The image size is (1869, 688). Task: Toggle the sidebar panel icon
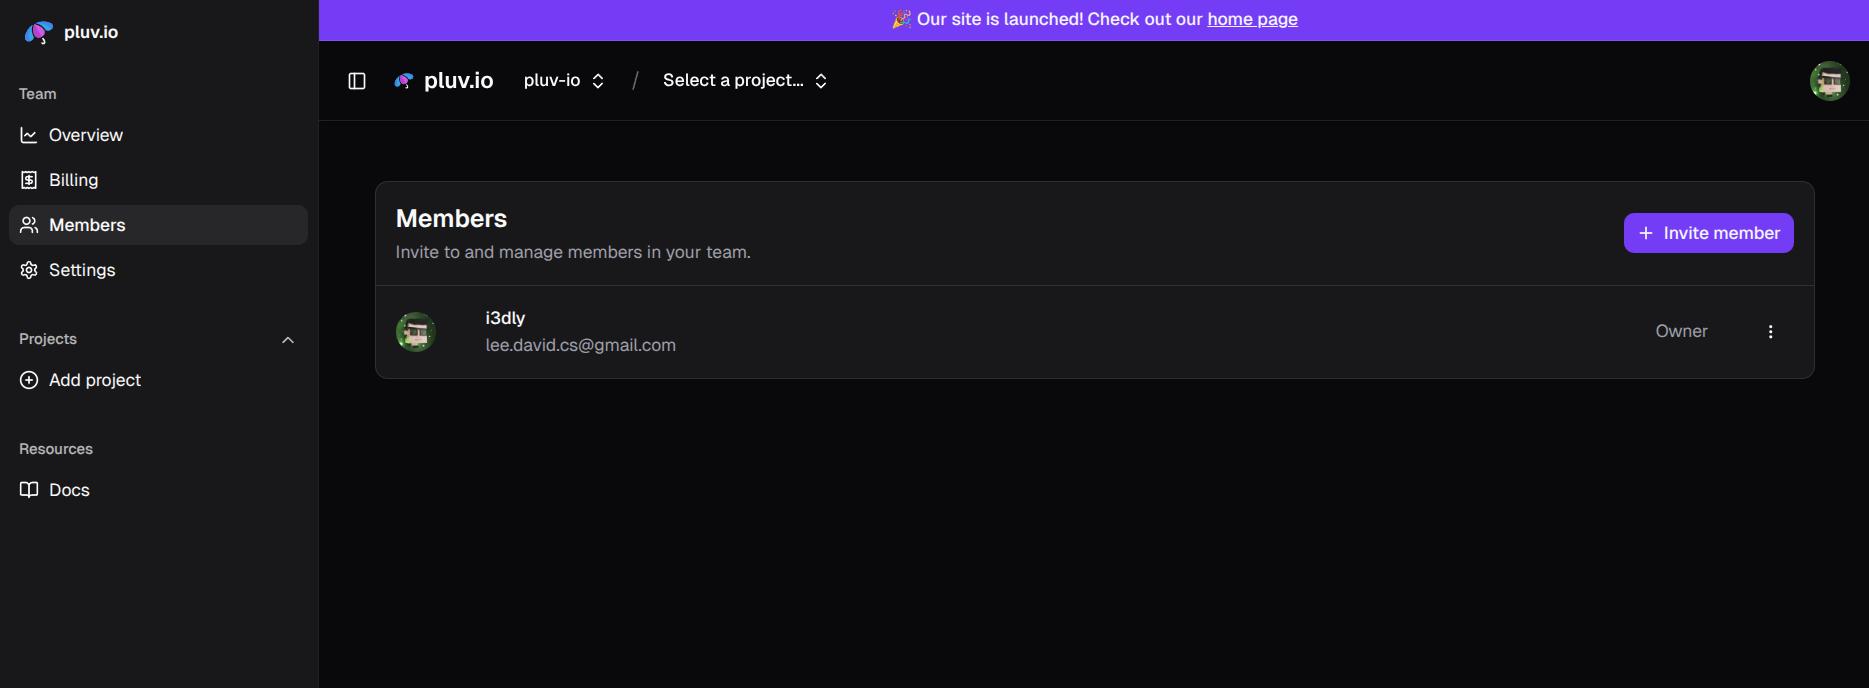click(x=357, y=81)
